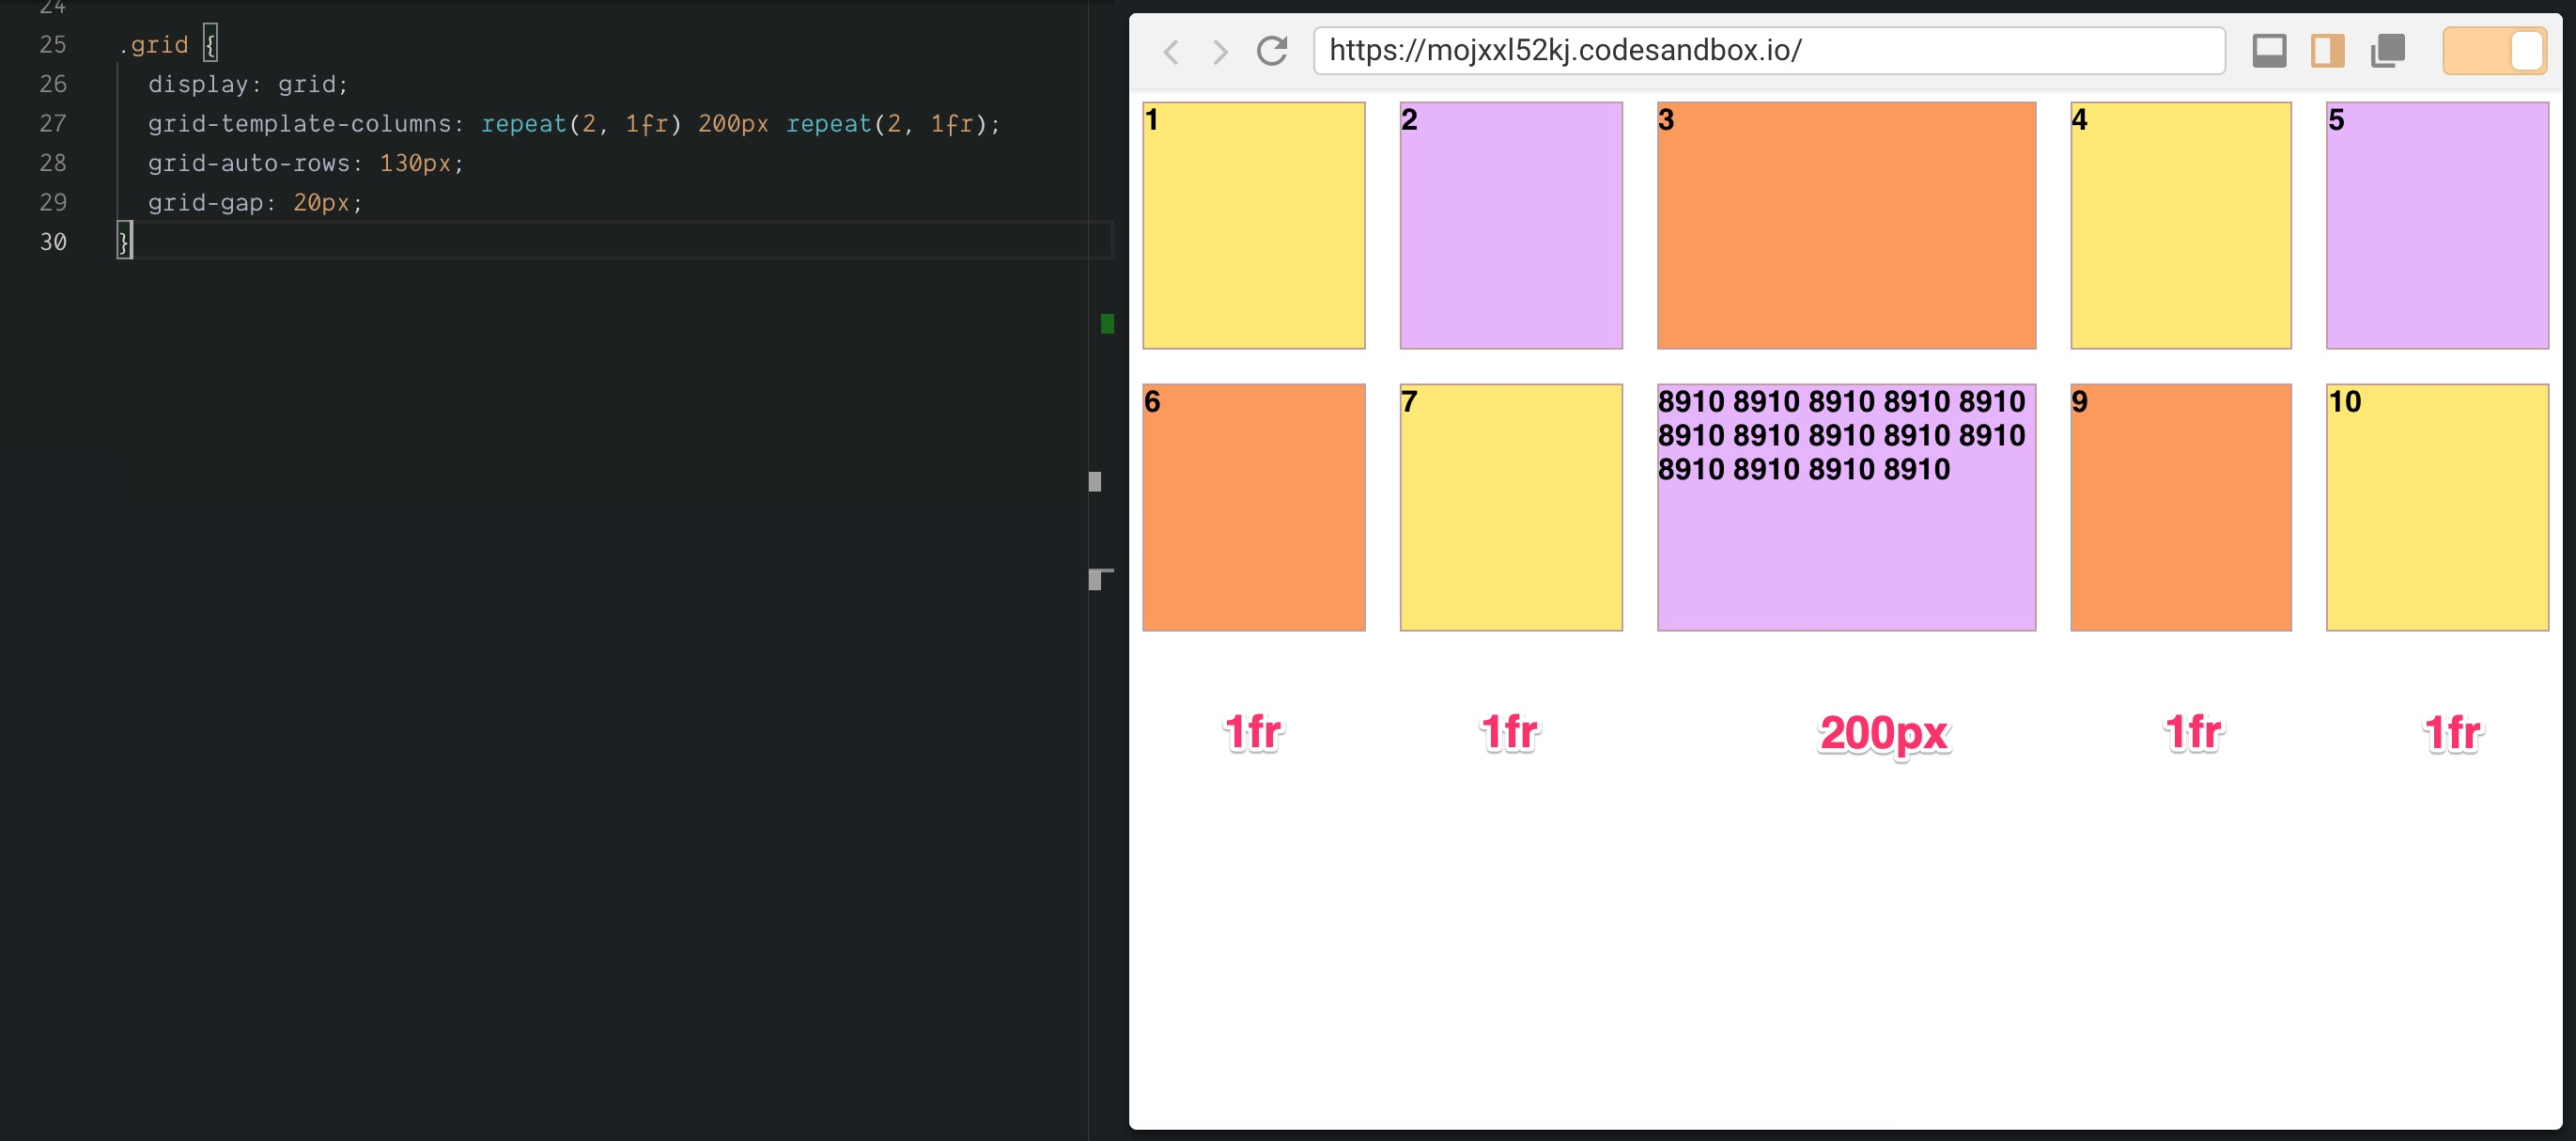The image size is (2576, 1141).
Task: Click grid item 10 in the preview
Action: (2437, 507)
